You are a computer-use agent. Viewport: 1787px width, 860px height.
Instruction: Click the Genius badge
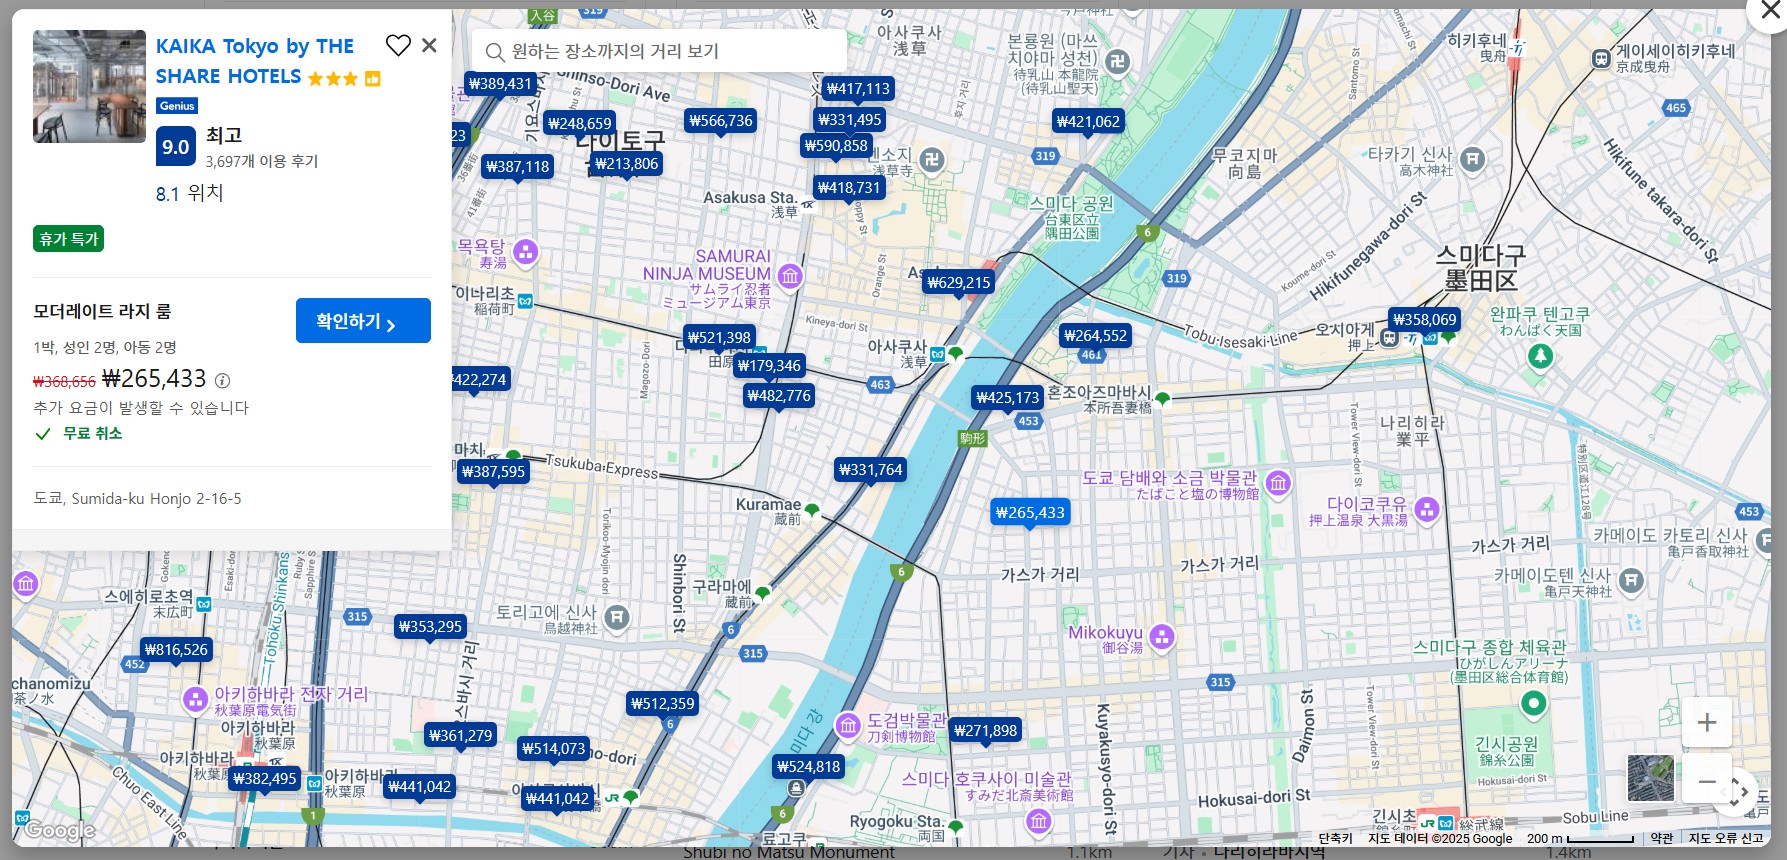(177, 106)
